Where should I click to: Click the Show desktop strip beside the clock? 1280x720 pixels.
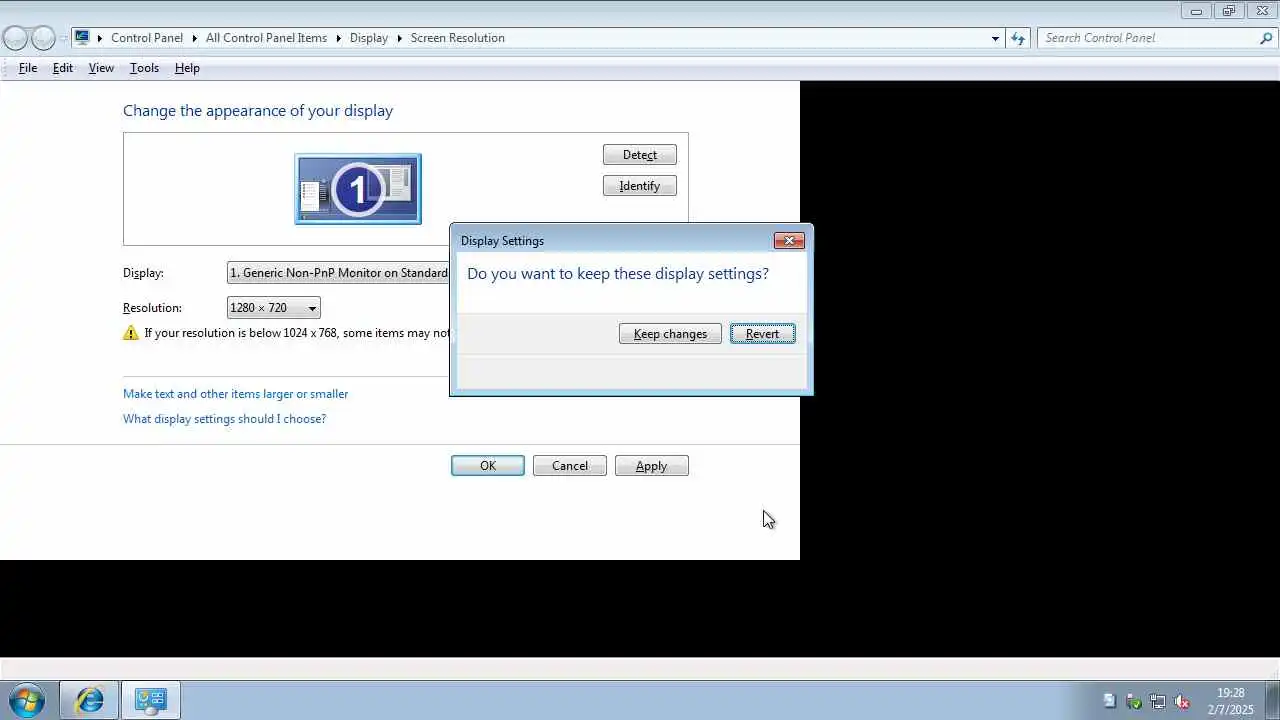tap(1272, 700)
